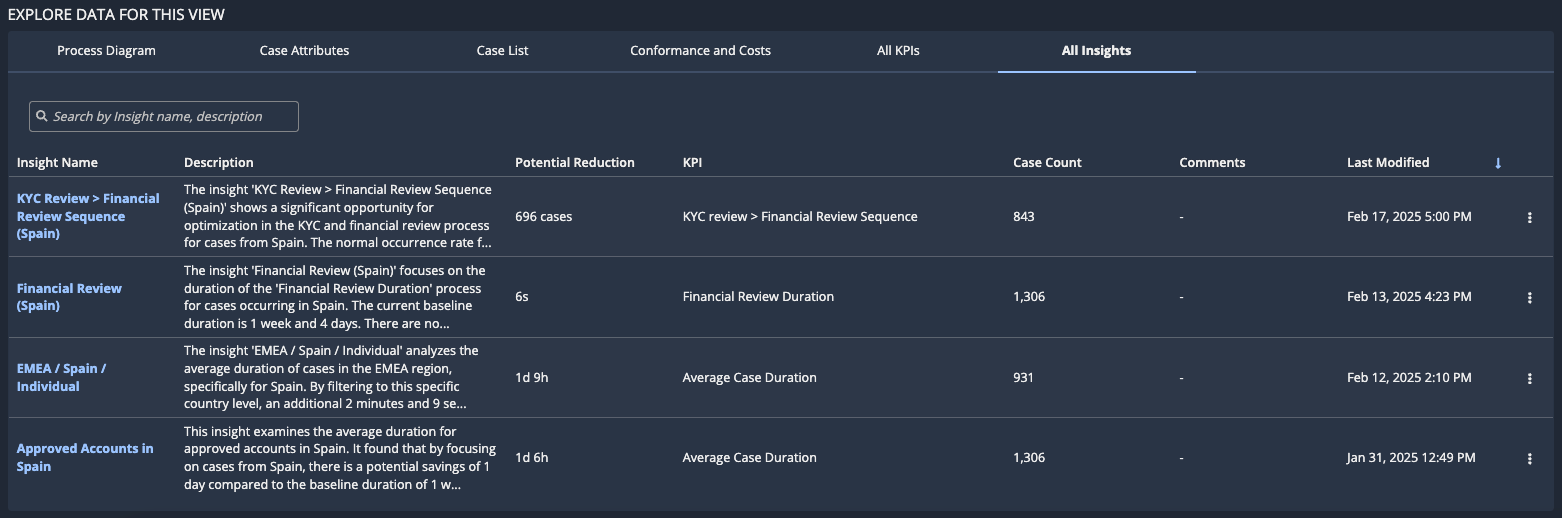
Task: Open KYC Review > Financial Review Sequence (Spain) insight
Action: coord(88,216)
